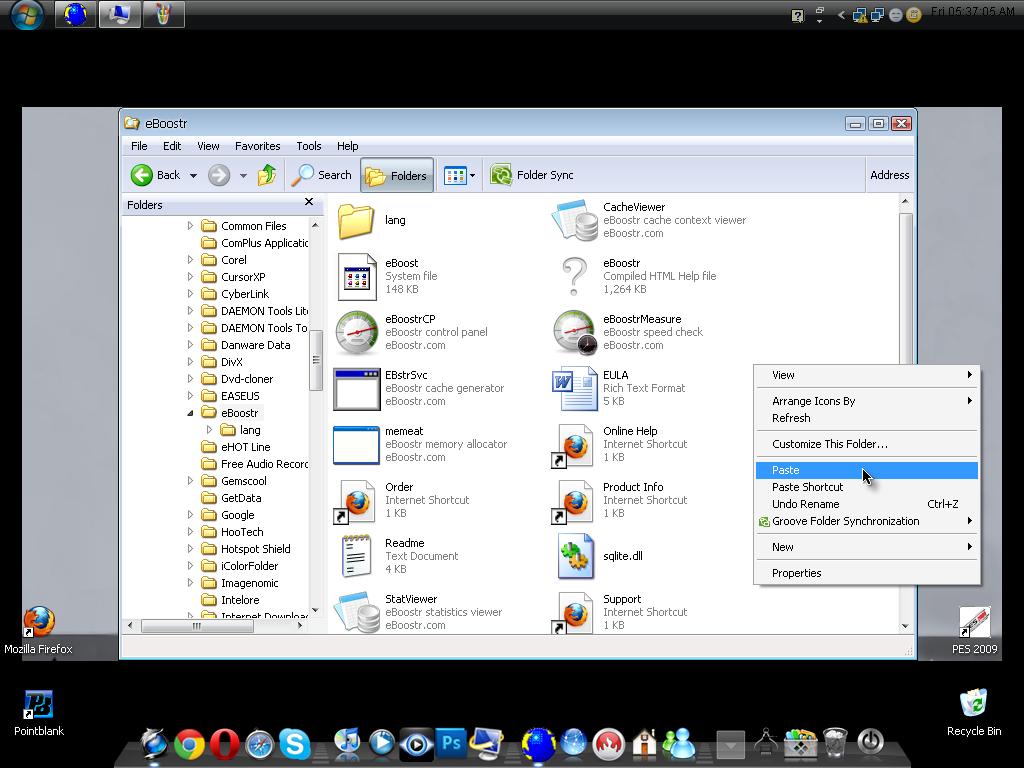This screenshot has height=768, width=1024.
Task: Select the lang folder icon in file list
Action: [356, 221]
